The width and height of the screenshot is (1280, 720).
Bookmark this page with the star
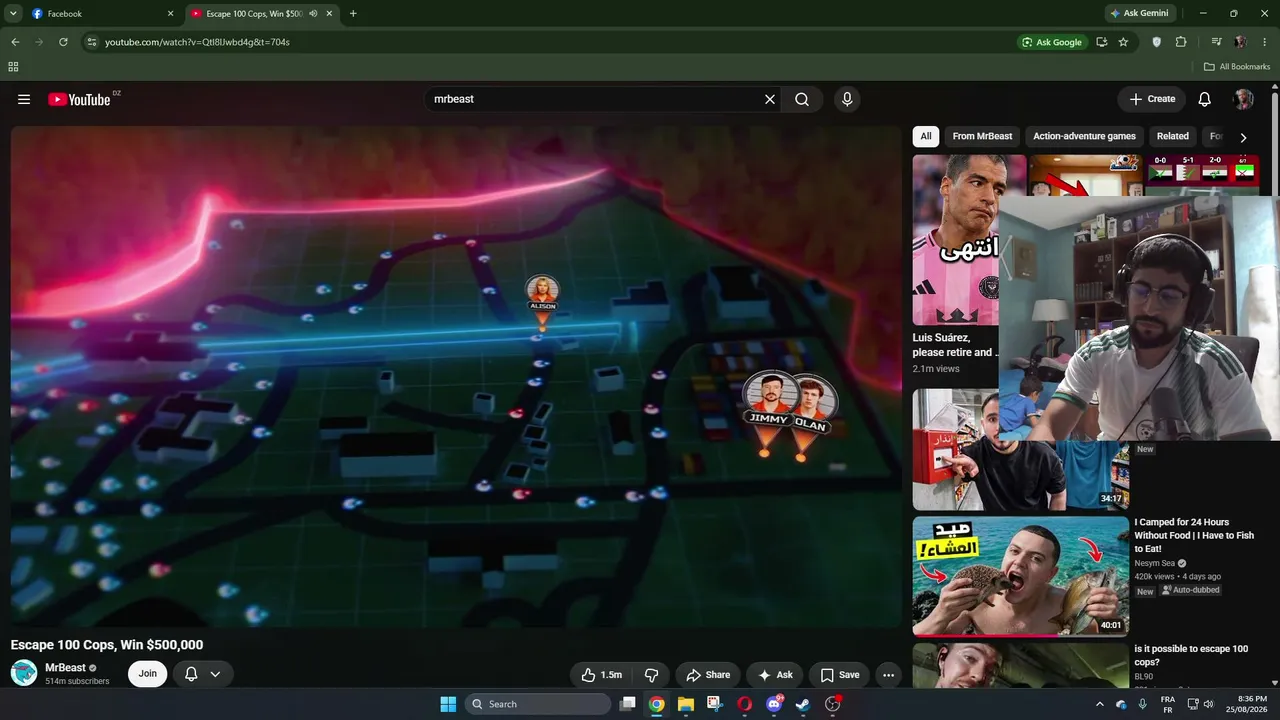pyautogui.click(x=1123, y=42)
